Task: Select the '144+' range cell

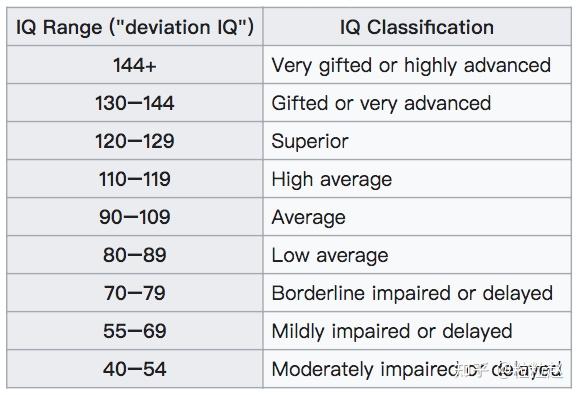Action: [x=135, y=65]
